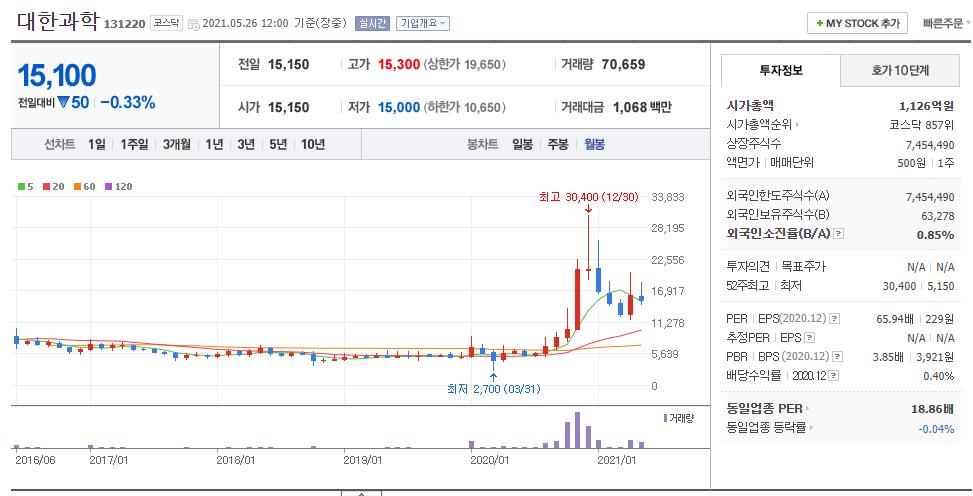
Task: Click the 외국인소진율 value 0.85%
Action: (935, 235)
